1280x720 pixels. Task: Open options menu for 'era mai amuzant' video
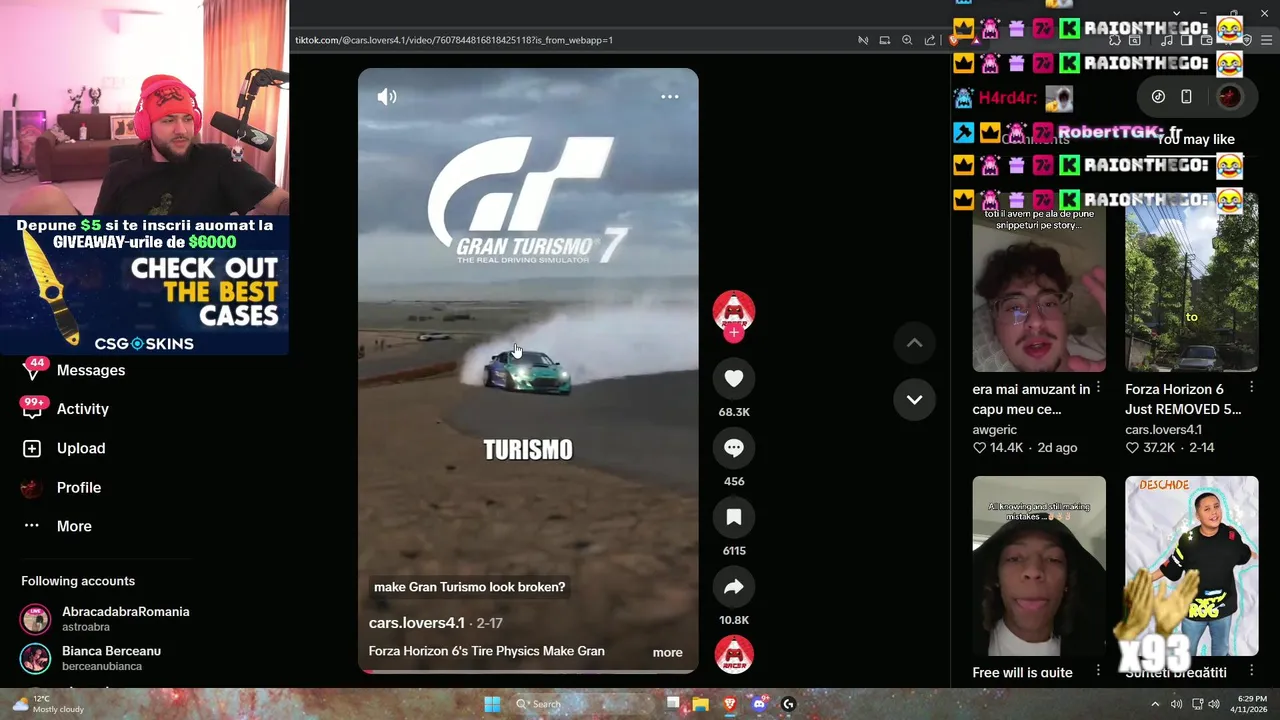[x=1098, y=387]
